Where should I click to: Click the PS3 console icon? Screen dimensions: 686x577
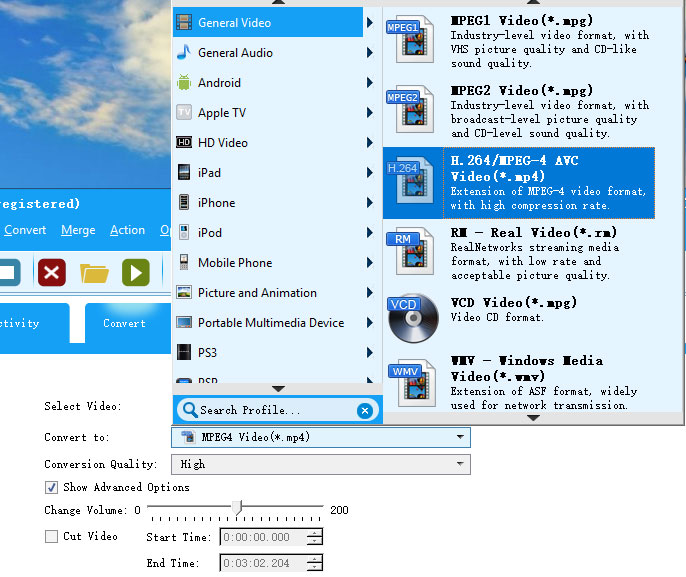tap(184, 352)
